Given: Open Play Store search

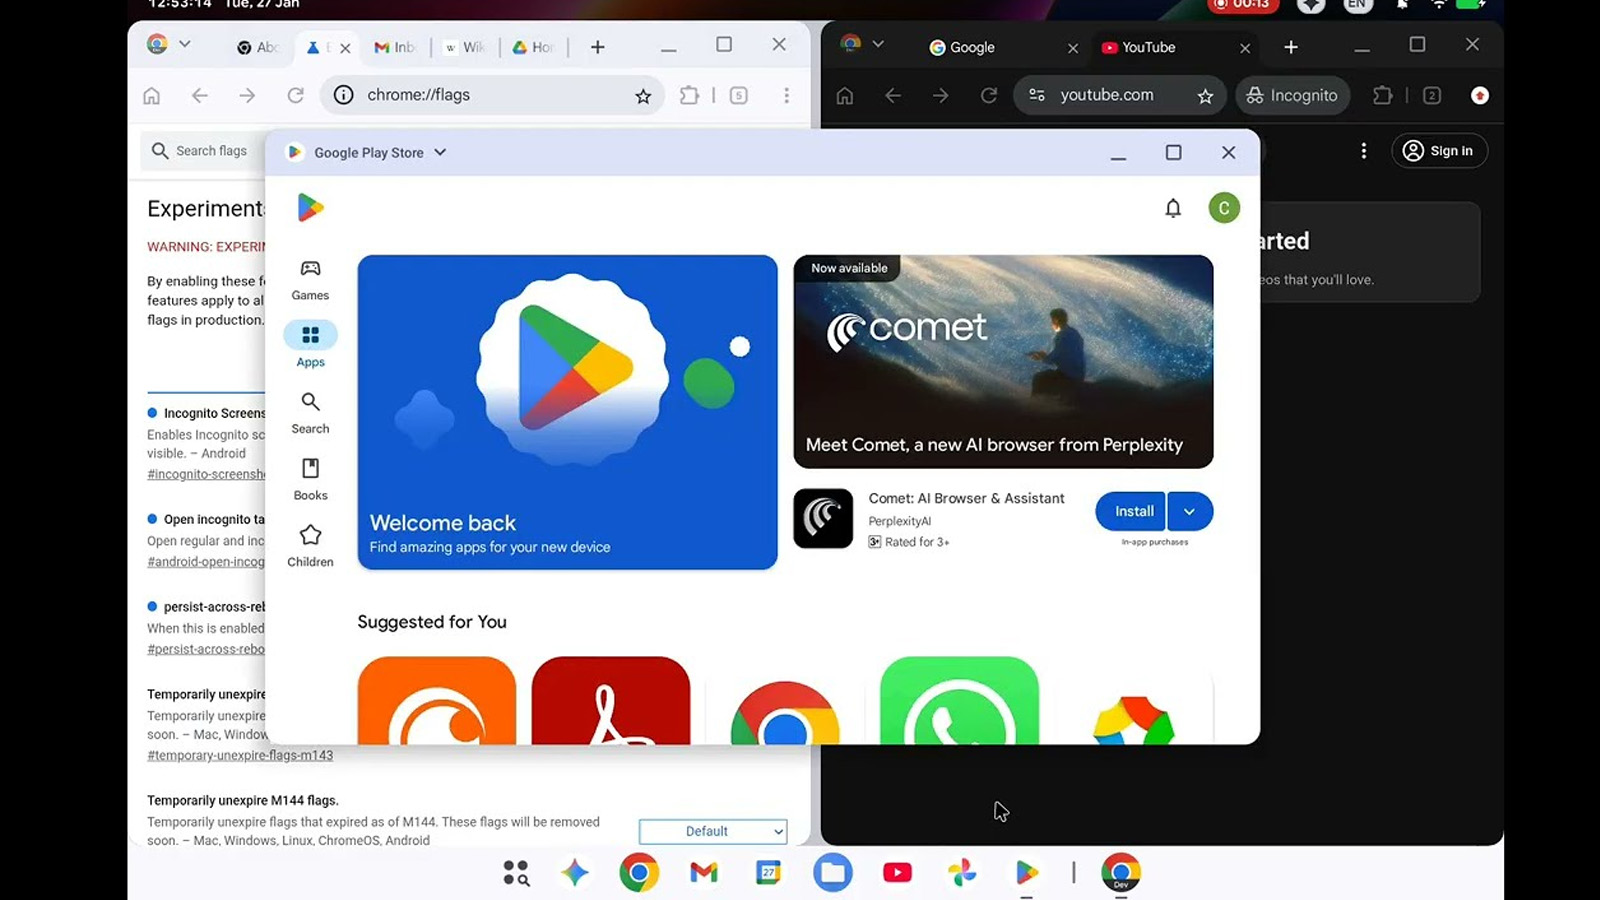Looking at the screenshot, I should (310, 411).
